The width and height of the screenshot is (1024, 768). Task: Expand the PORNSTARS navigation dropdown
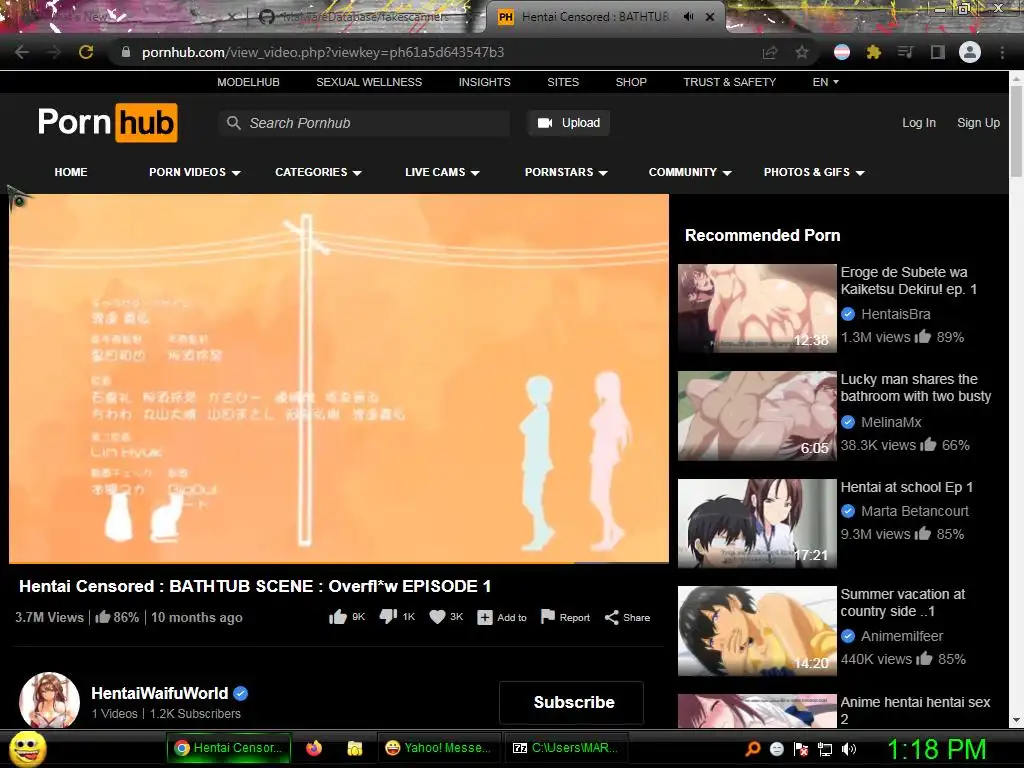point(566,172)
